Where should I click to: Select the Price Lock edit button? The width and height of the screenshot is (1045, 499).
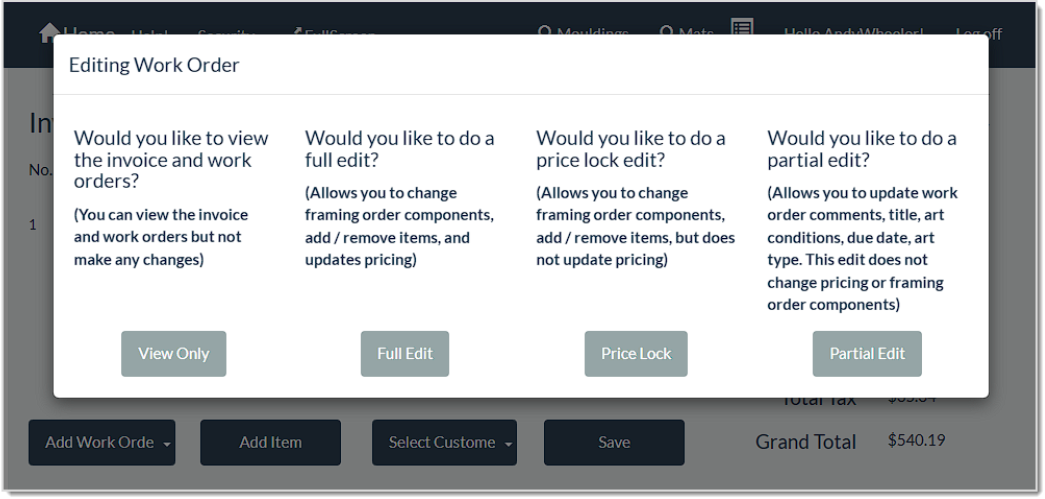point(636,354)
